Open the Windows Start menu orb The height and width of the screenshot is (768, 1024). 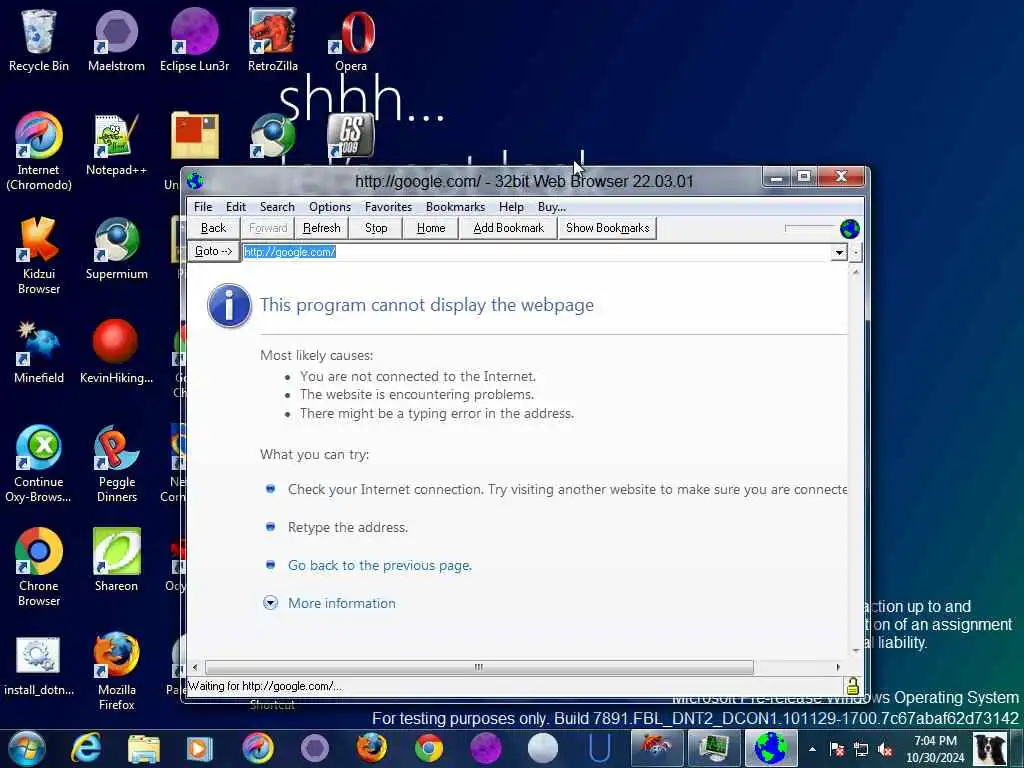(27, 748)
